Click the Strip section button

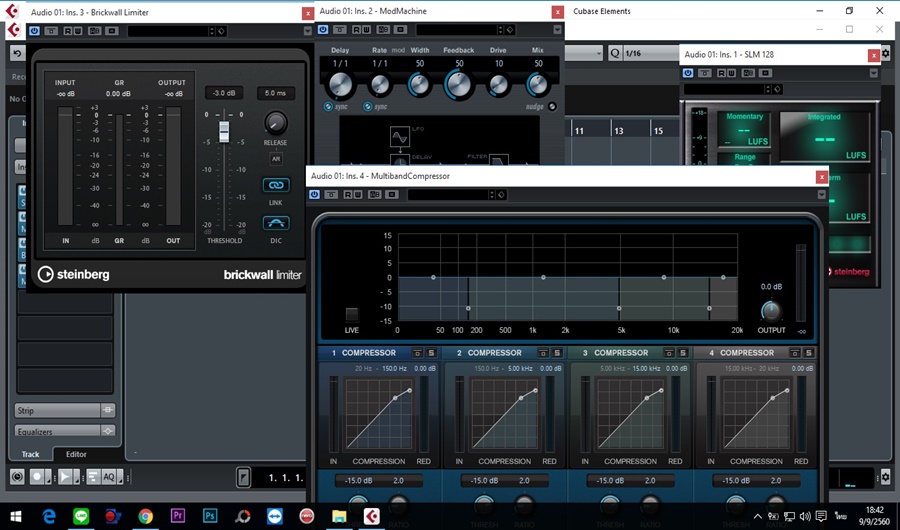coord(57,410)
